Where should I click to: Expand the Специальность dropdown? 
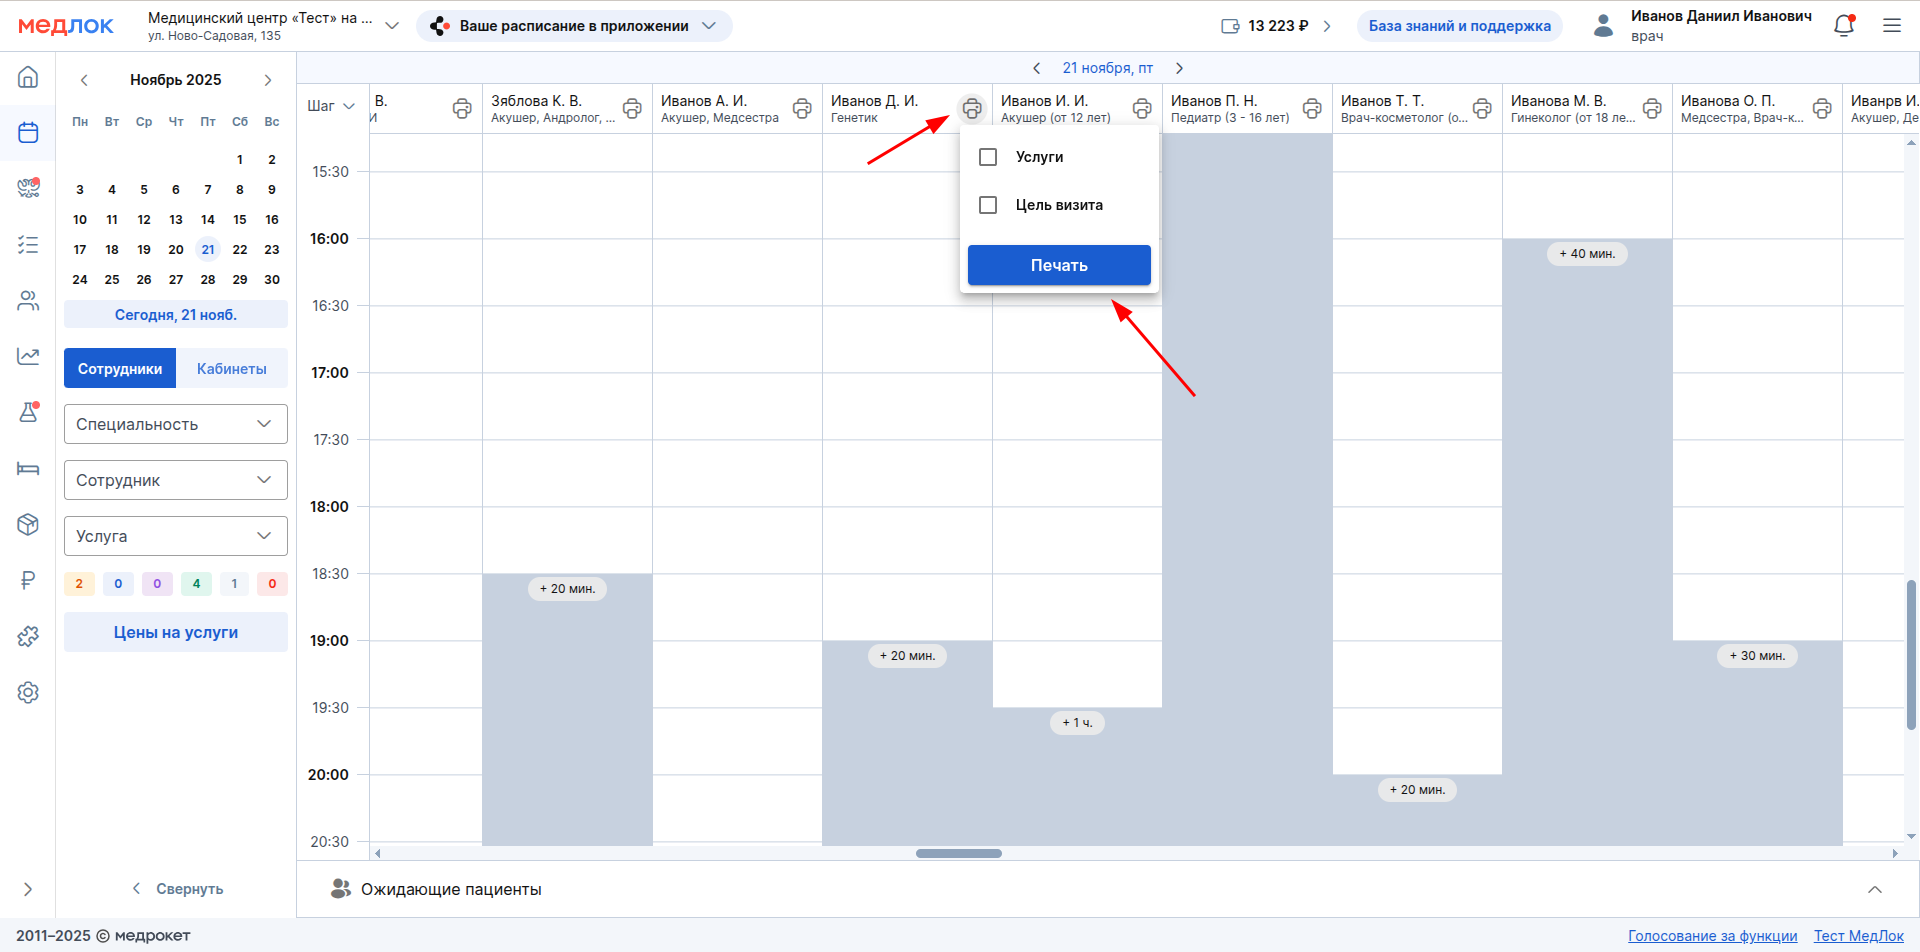point(176,424)
